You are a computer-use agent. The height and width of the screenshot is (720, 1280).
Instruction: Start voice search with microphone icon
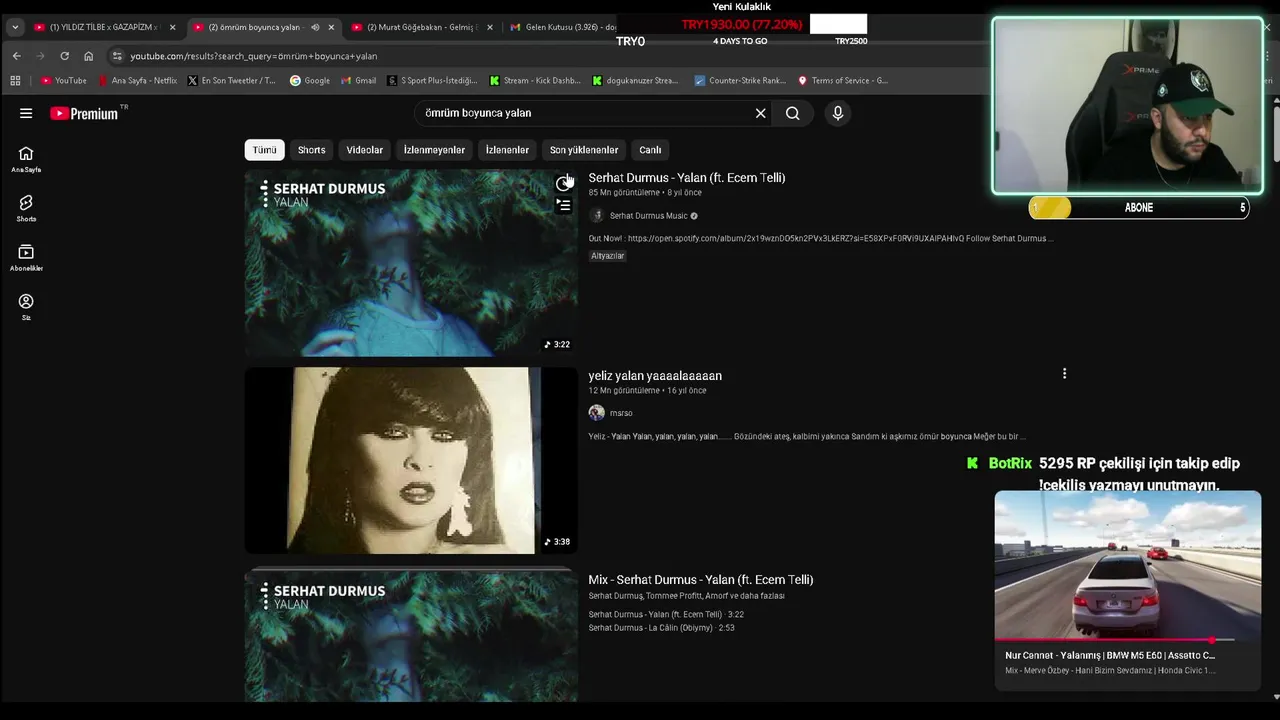(x=838, y=113)
